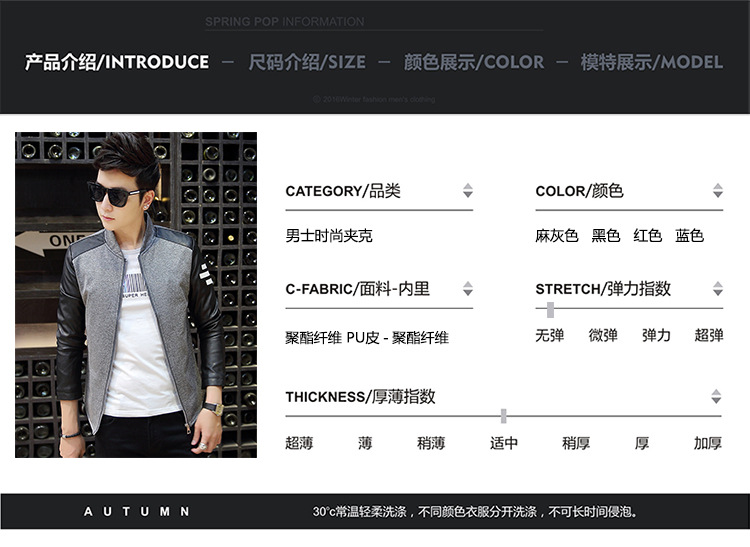Expand the STRETCH/弹力指数 sort arrows
750x547 pixels.
(x=717, y=288)
